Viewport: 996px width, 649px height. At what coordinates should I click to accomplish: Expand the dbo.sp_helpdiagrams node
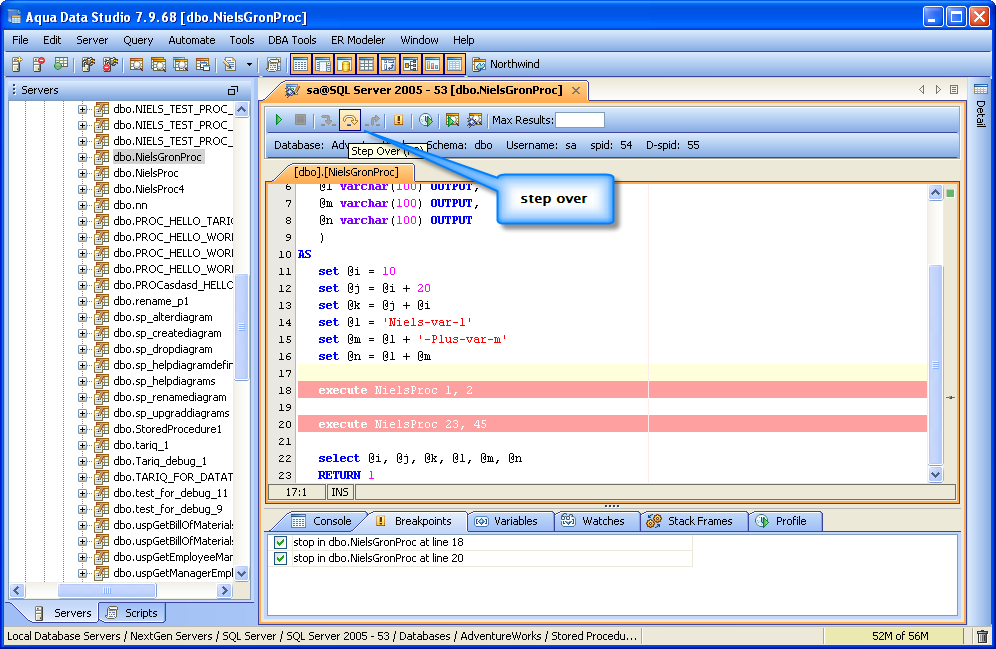(84, 381)
